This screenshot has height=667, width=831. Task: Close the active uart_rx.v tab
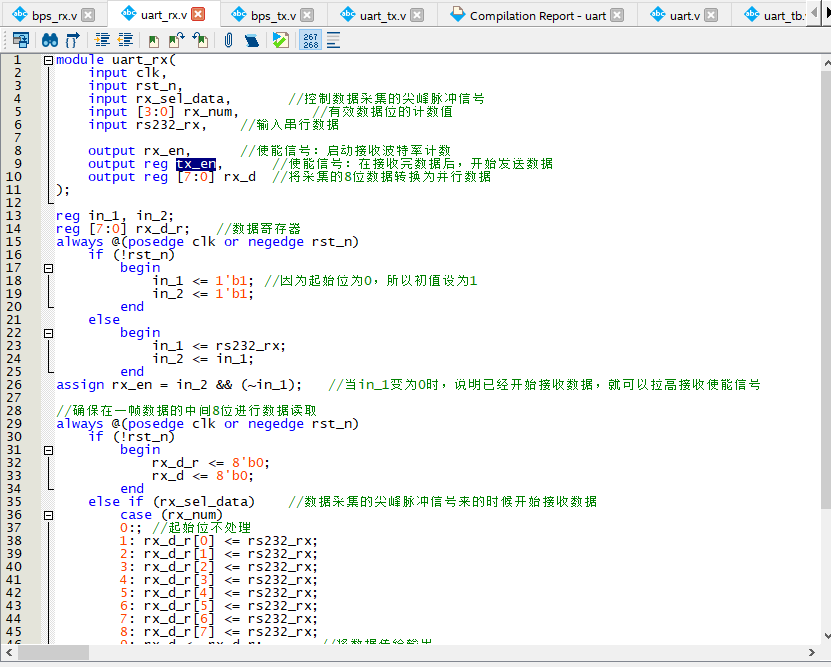coord(198,14)
